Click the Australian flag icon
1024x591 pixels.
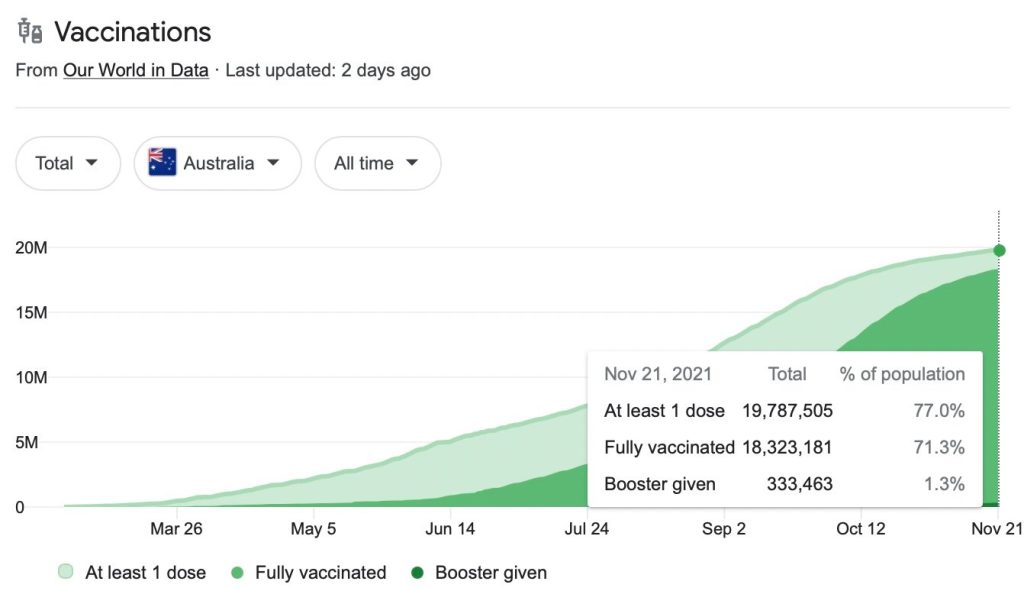tap(162, 163)
